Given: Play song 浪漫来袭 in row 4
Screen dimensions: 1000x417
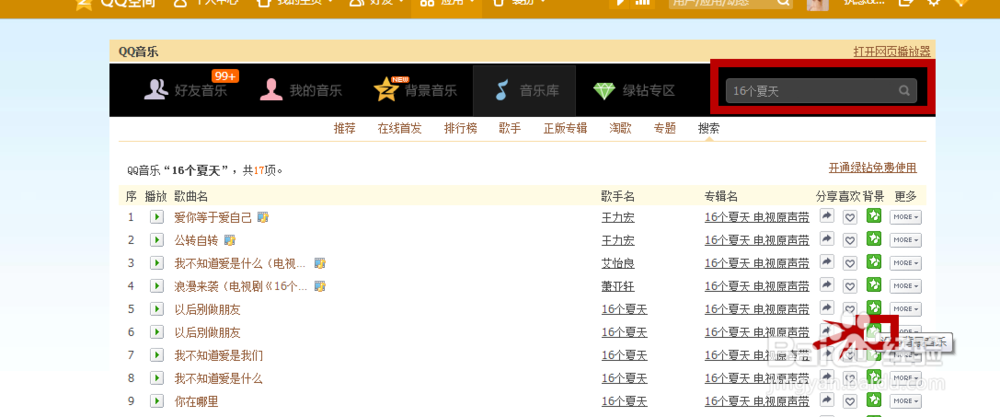Looking at the screenshot, I should pos(156,286).
